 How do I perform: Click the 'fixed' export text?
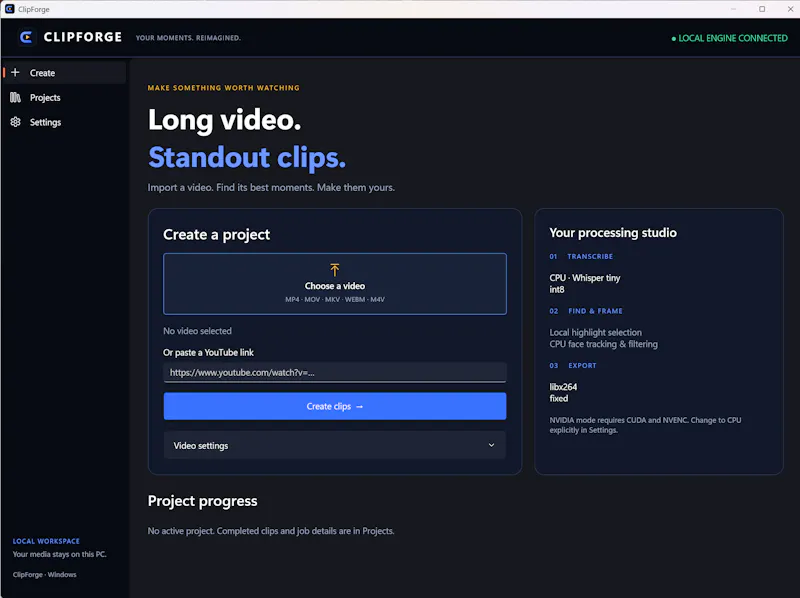pos(559,398)
